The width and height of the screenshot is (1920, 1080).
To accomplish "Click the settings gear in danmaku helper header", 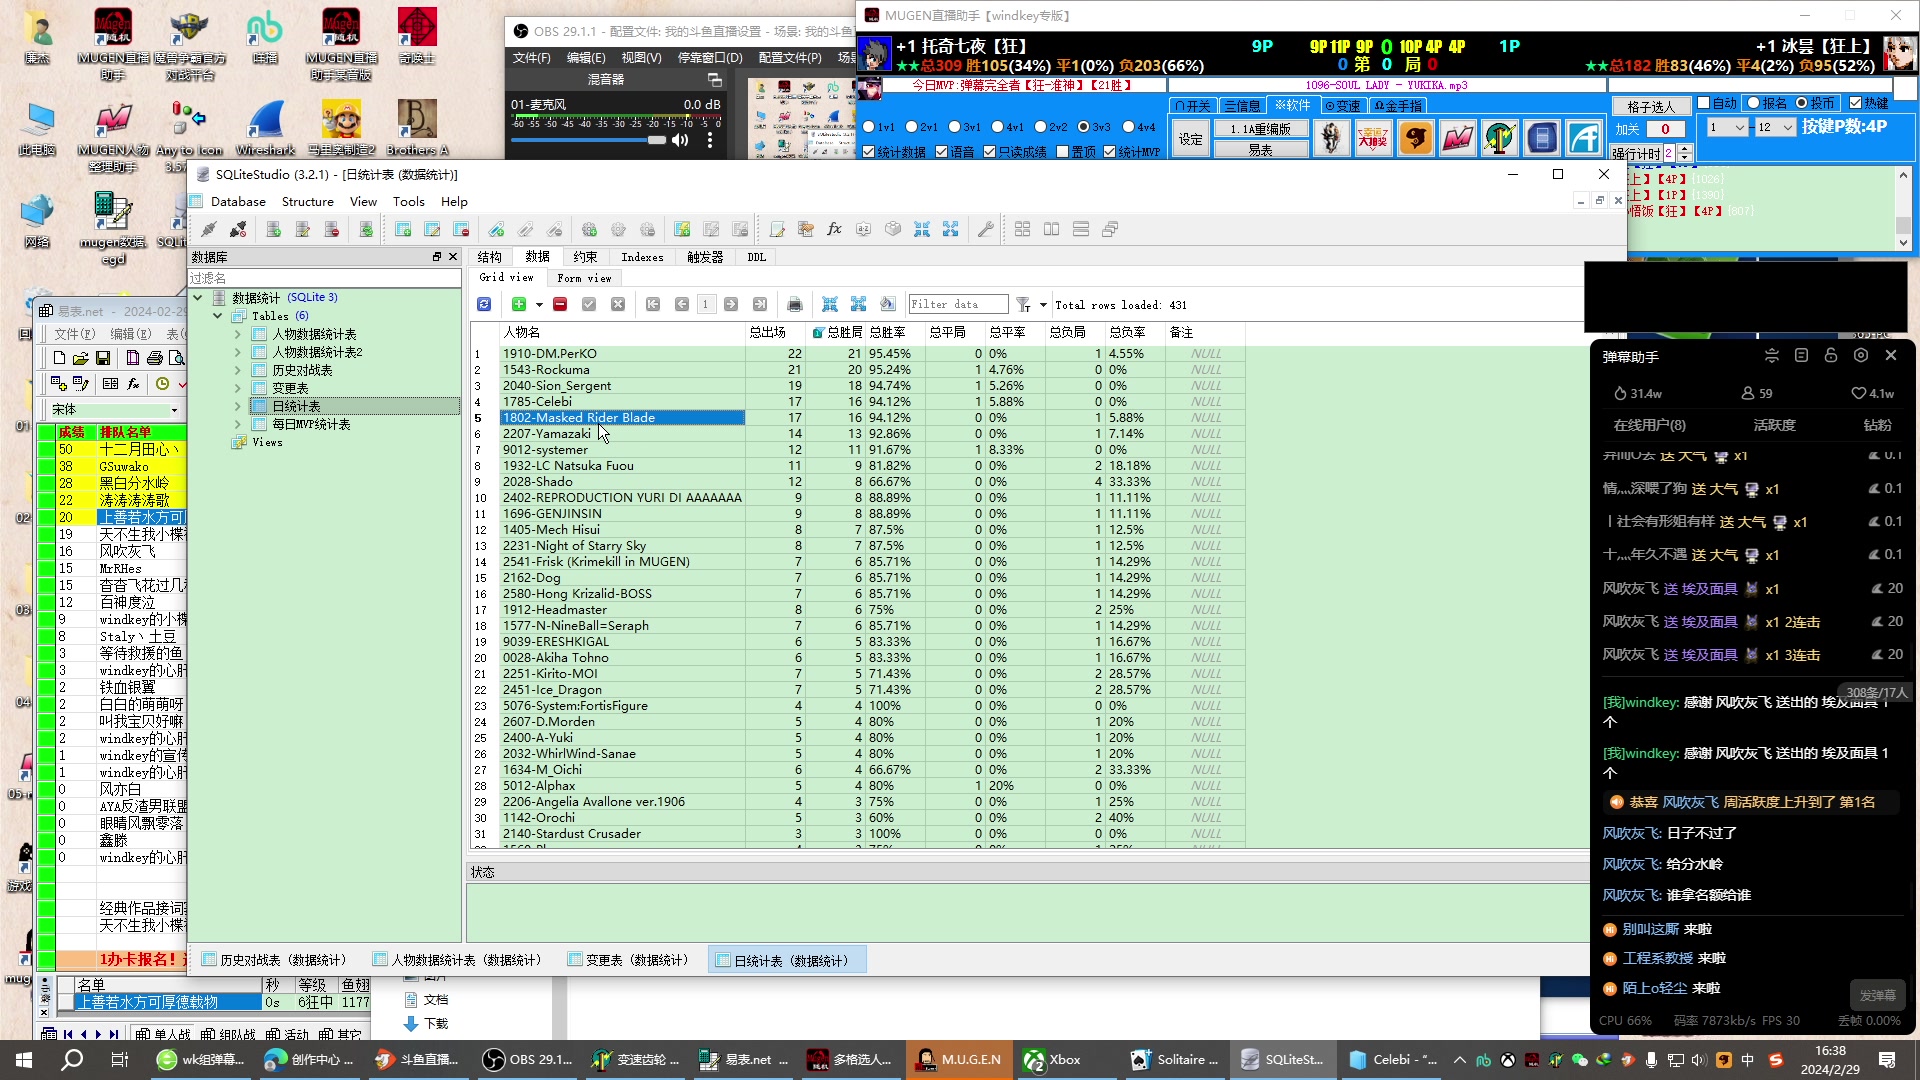I will (1861, 356).
